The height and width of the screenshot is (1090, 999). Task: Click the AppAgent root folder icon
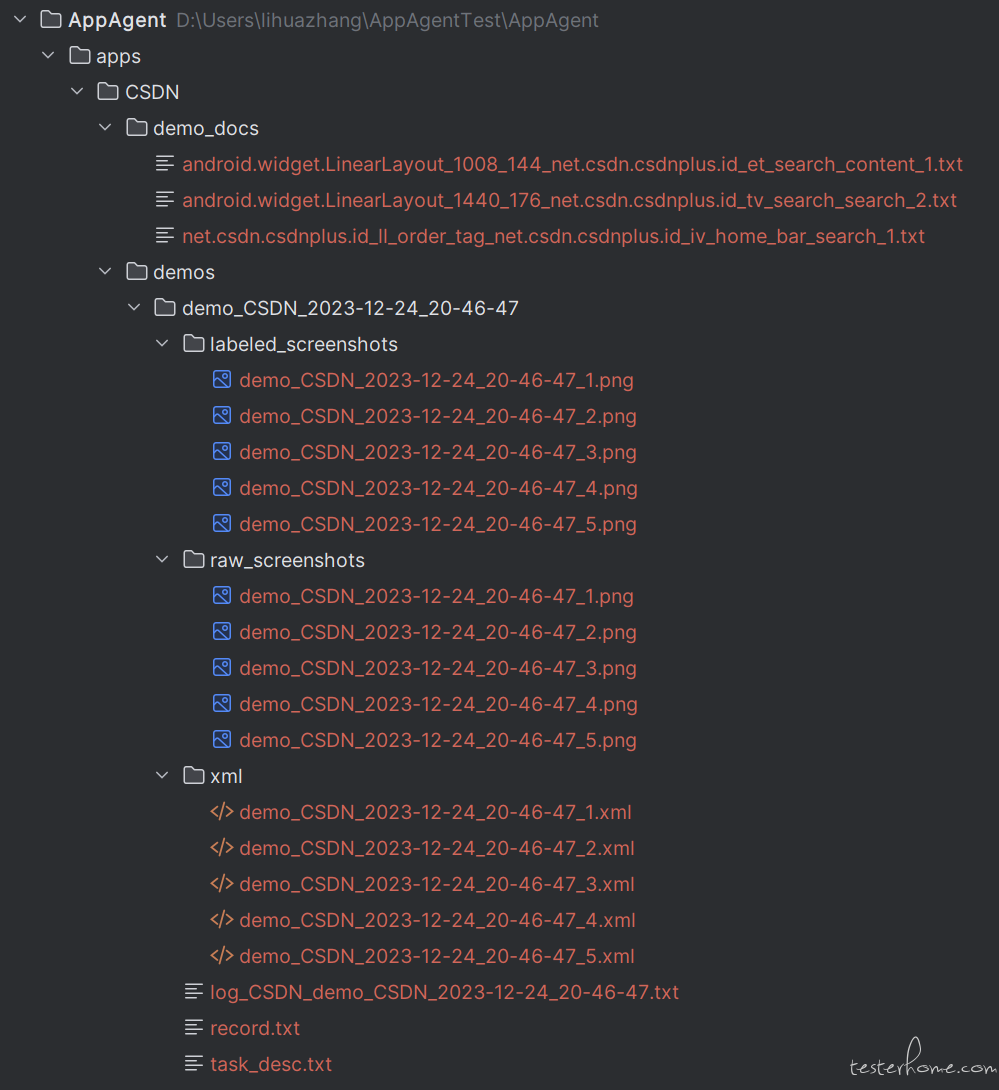pos(51,19)
